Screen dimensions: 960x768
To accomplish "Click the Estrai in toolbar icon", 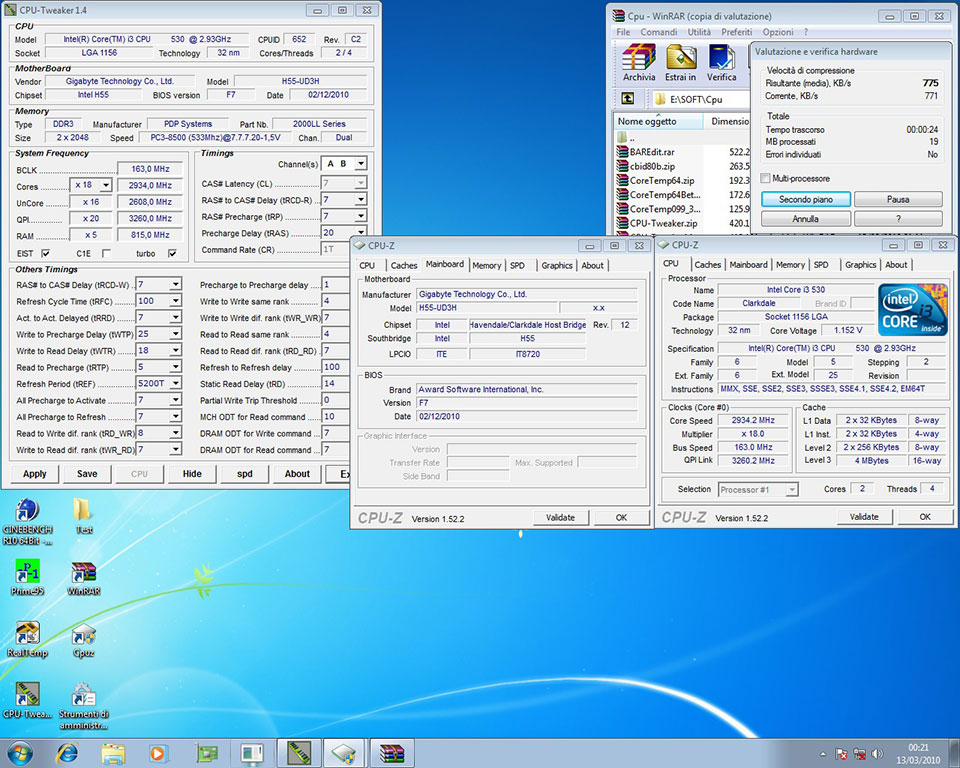I will pos(680,62).
